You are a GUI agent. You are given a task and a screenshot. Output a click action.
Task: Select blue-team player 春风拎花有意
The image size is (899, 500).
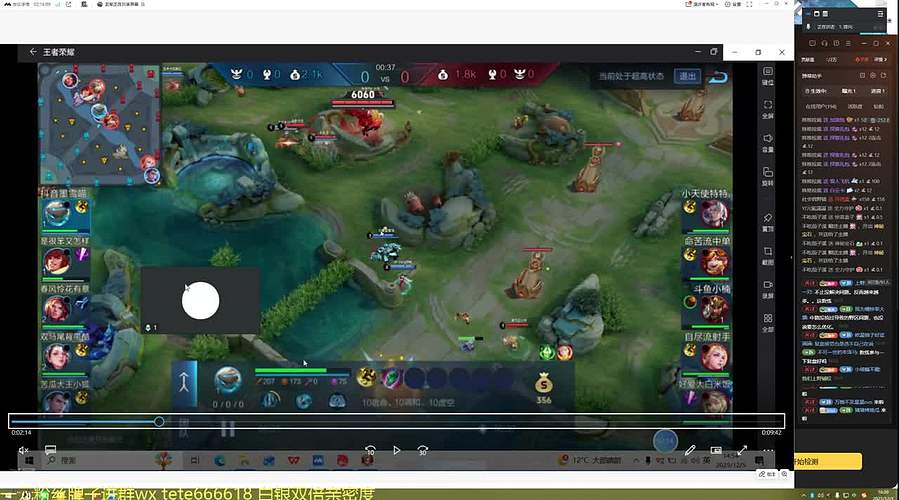57,309
